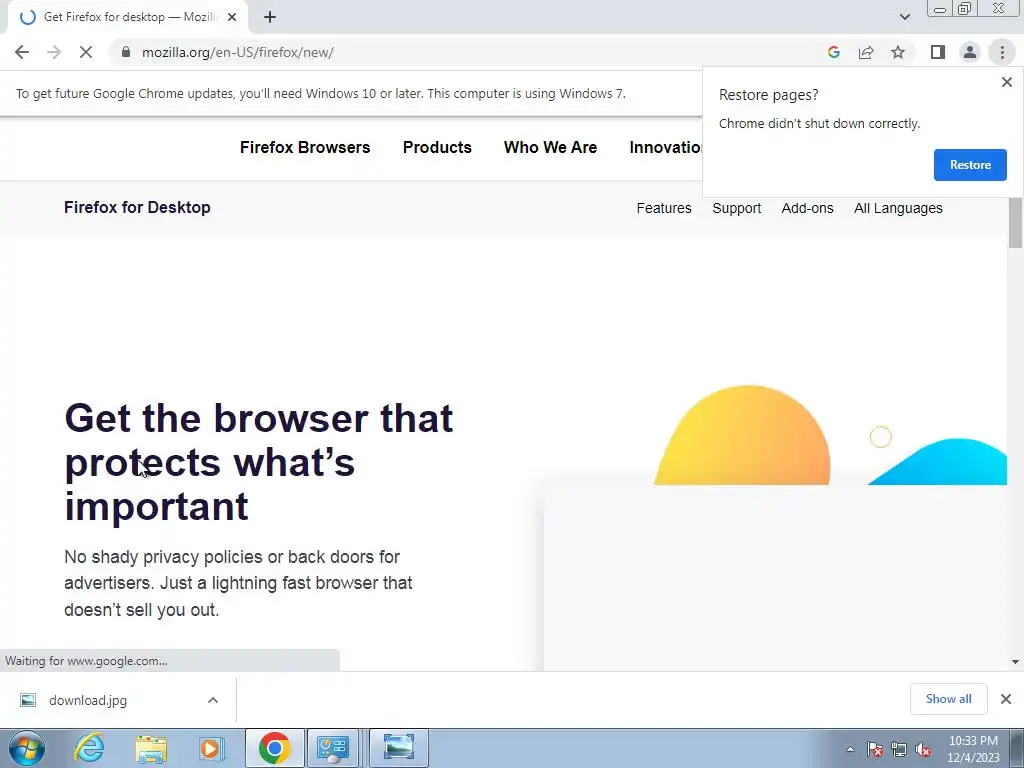Open the Google search side panel icon

point(833,52)
